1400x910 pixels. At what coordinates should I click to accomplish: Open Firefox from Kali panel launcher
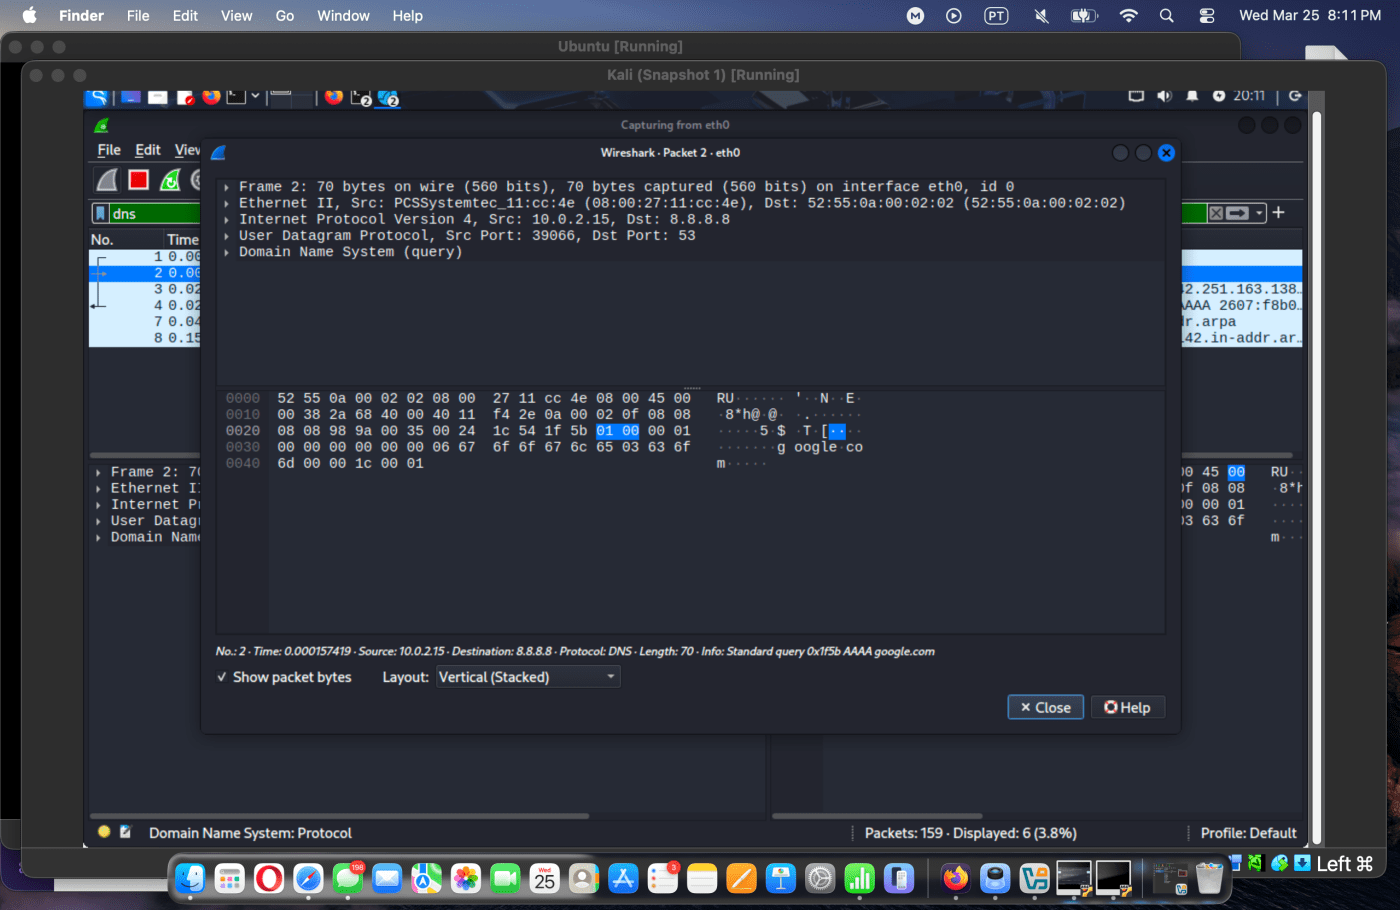pos(211,97)
